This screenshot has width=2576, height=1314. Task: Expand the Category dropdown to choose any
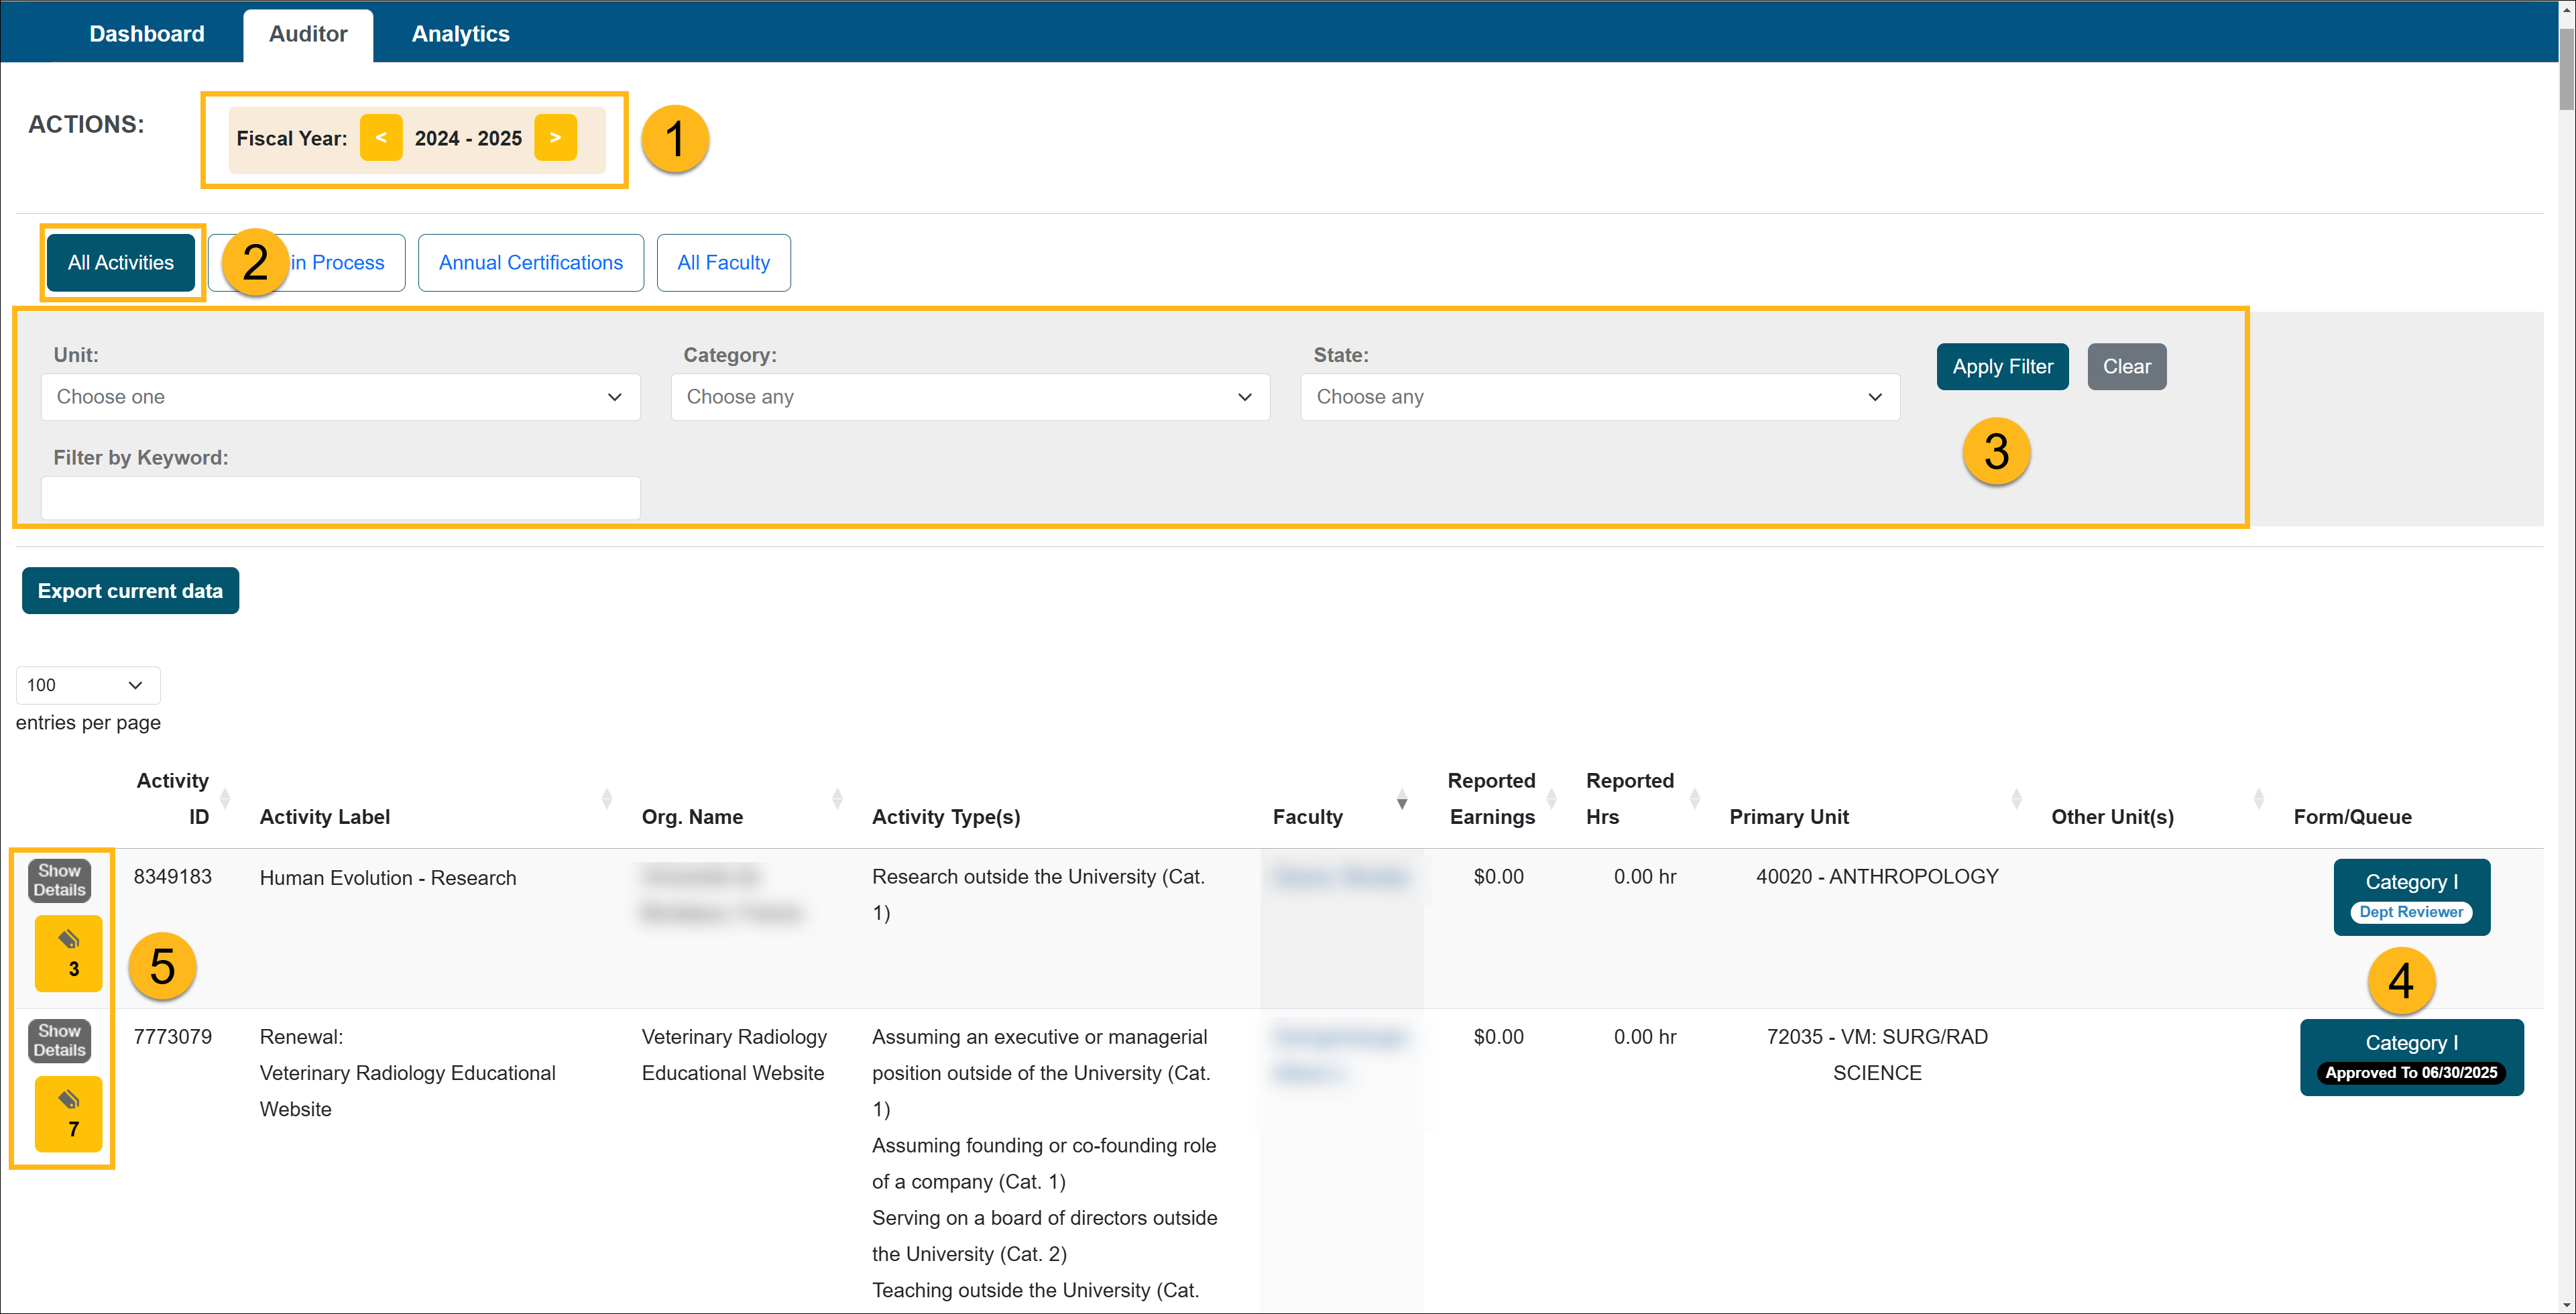point(969,397)
